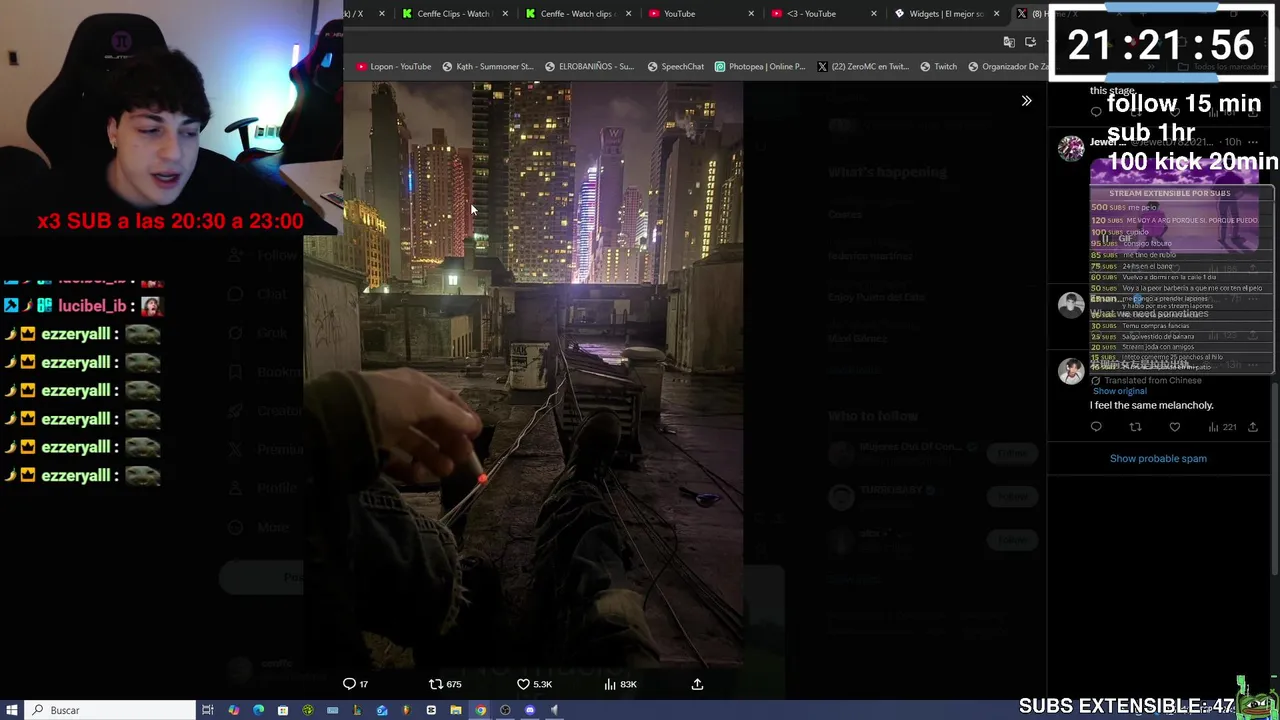Open Task View from the taskbar

click(208, 710)
